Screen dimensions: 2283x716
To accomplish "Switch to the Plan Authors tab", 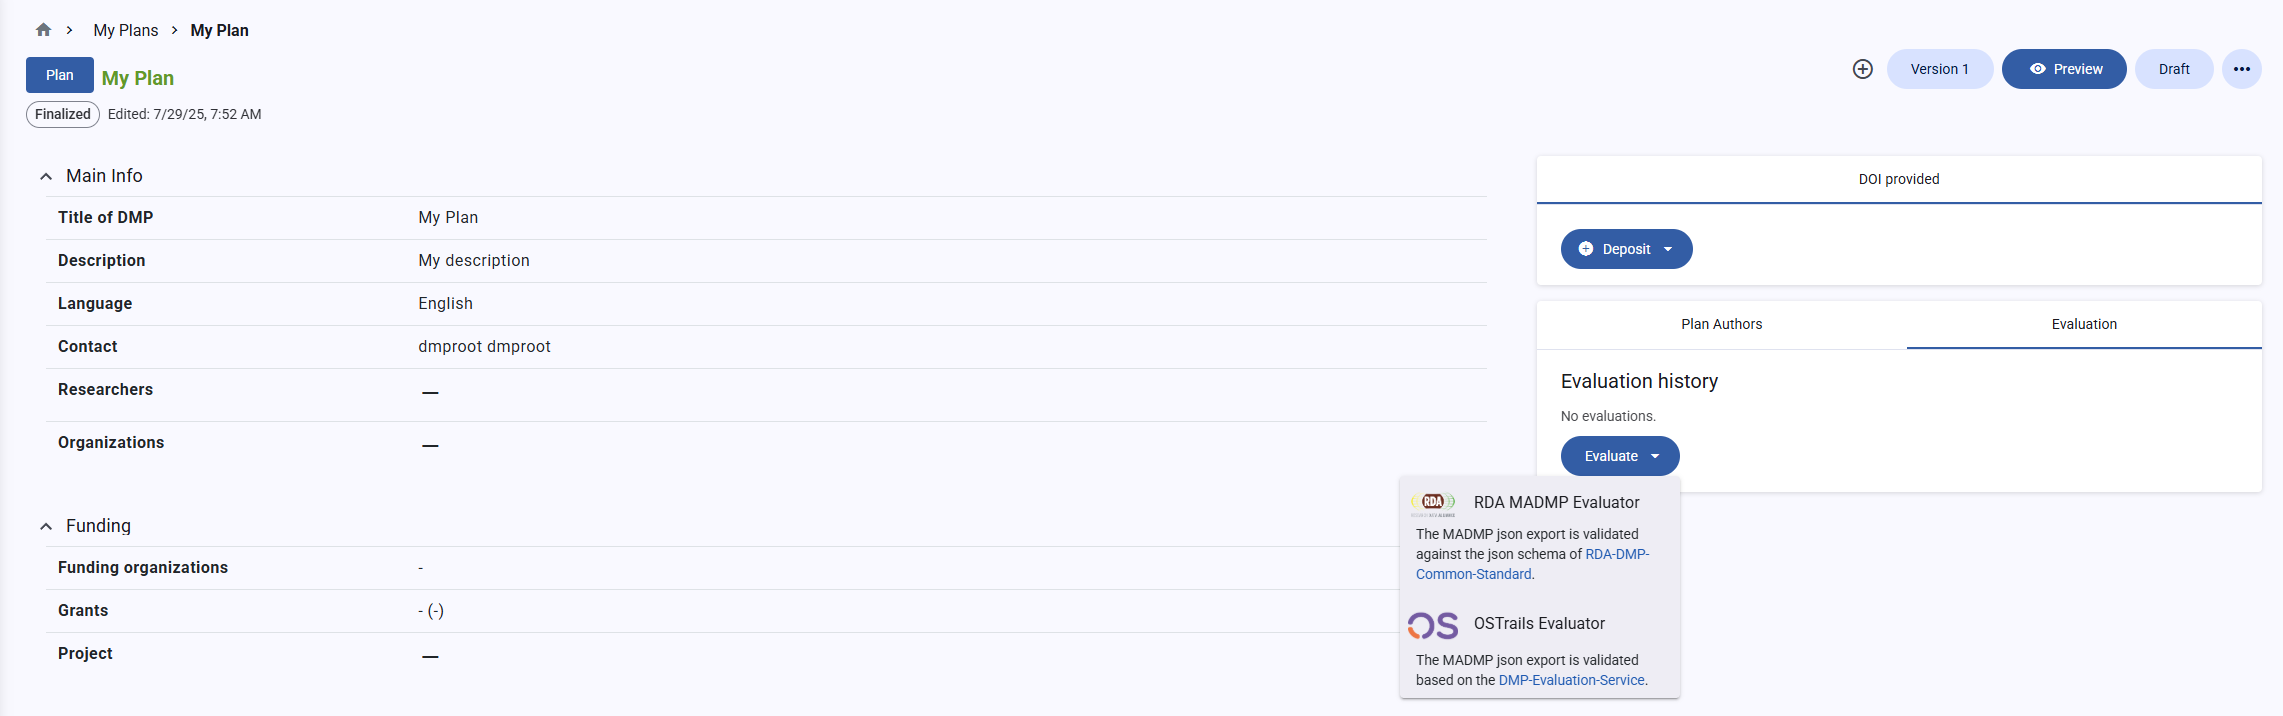I will click(x=1721, y=324).
